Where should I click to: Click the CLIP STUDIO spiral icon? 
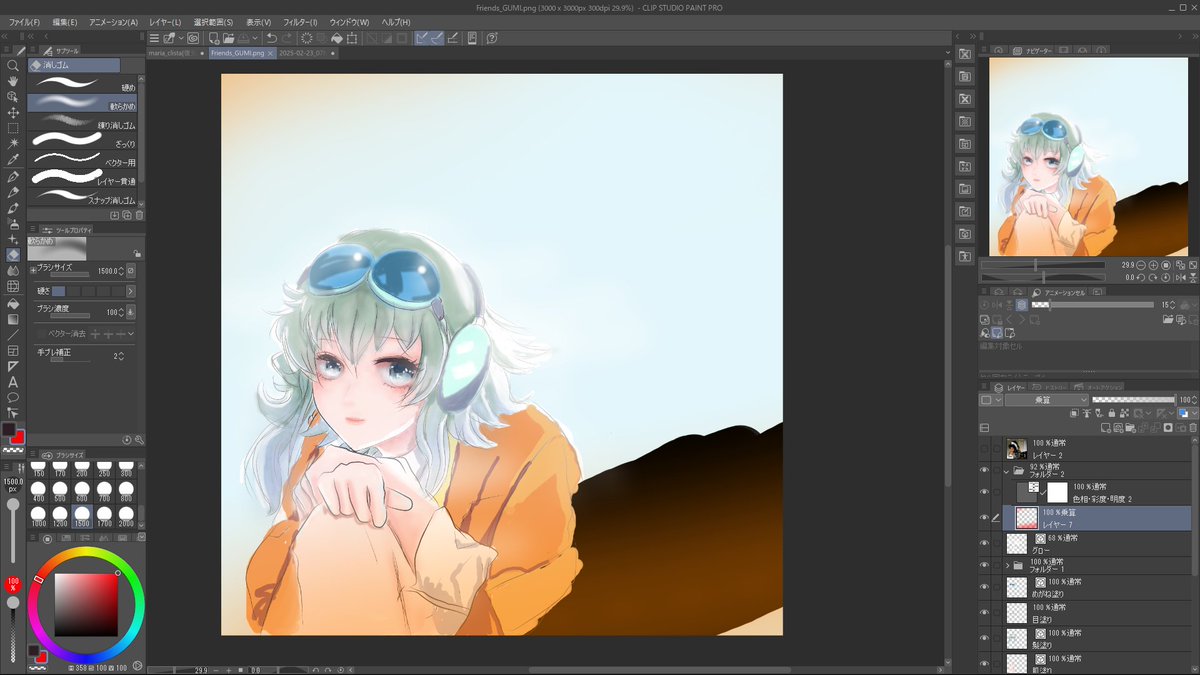(x=193, y=38)
